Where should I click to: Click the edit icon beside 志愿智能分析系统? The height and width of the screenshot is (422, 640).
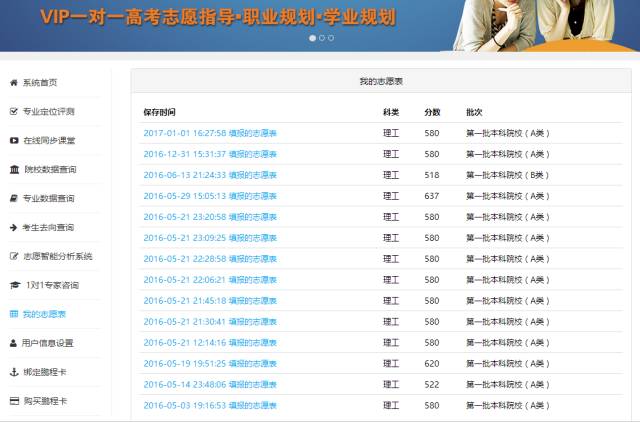pos(14,256)
